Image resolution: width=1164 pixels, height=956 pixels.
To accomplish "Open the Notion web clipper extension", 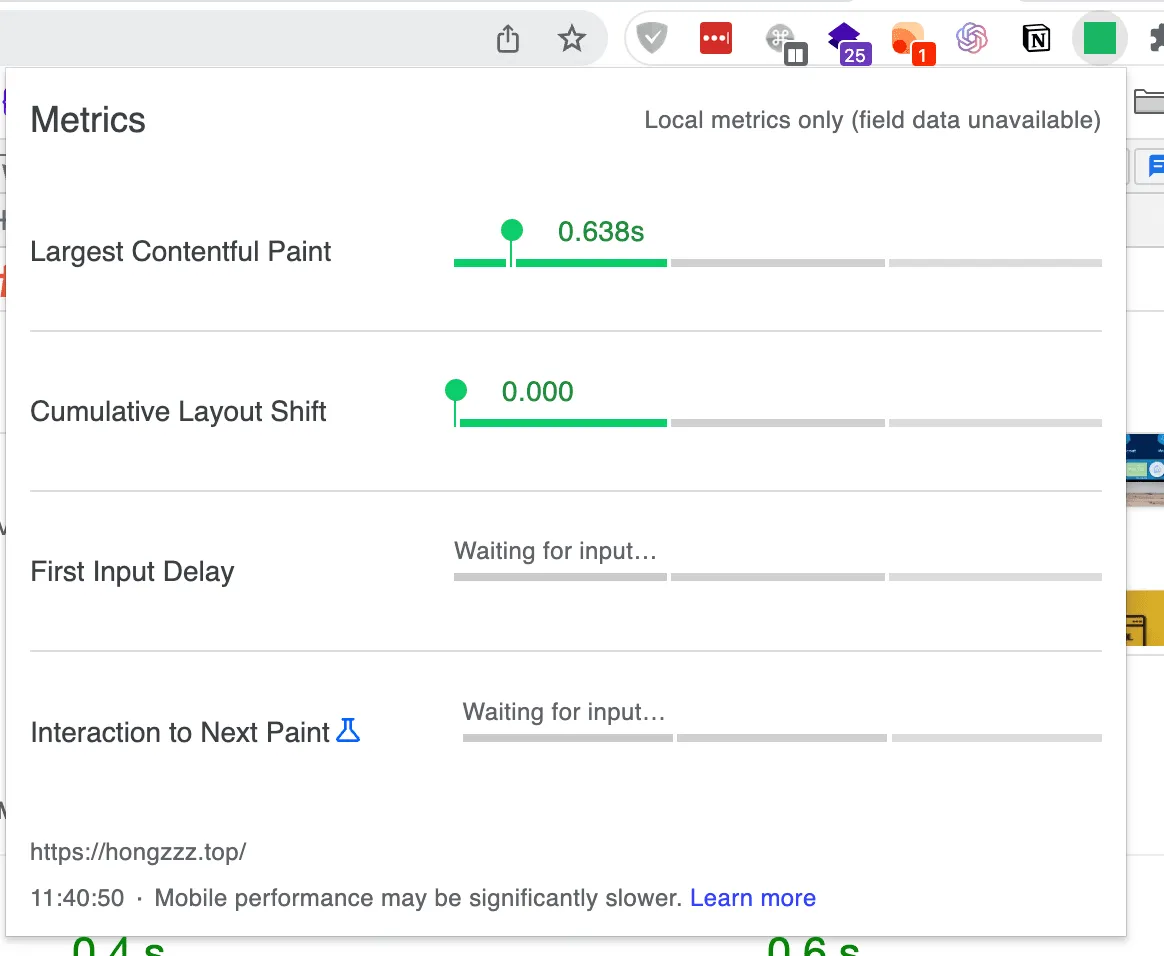I will coord(1037,39).
